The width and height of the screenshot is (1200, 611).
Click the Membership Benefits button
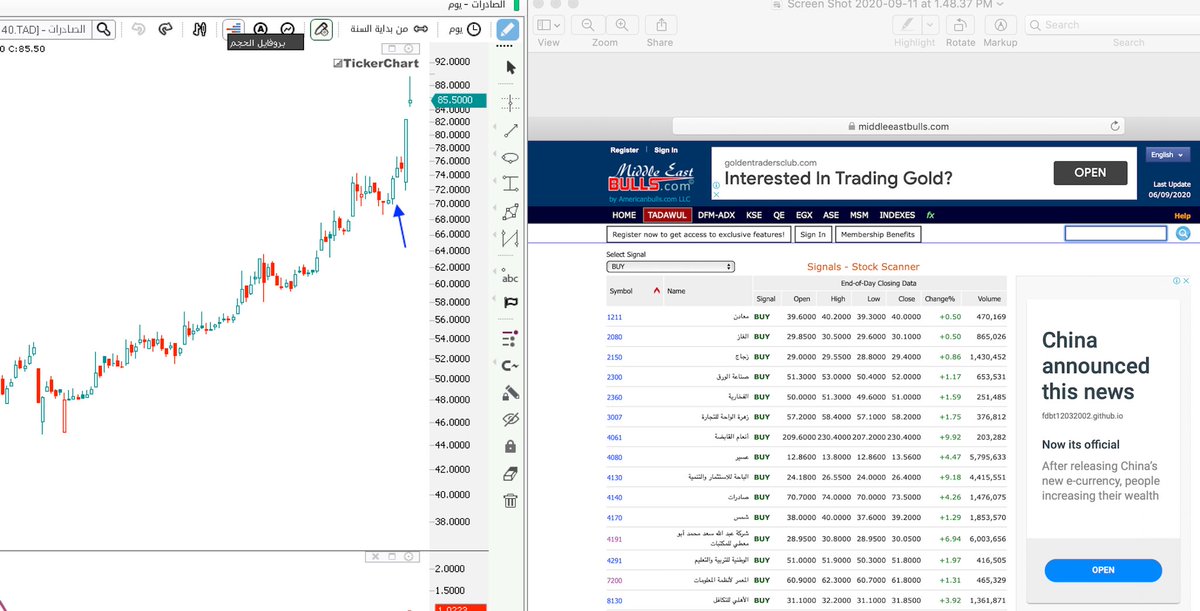tap(877, 234)
